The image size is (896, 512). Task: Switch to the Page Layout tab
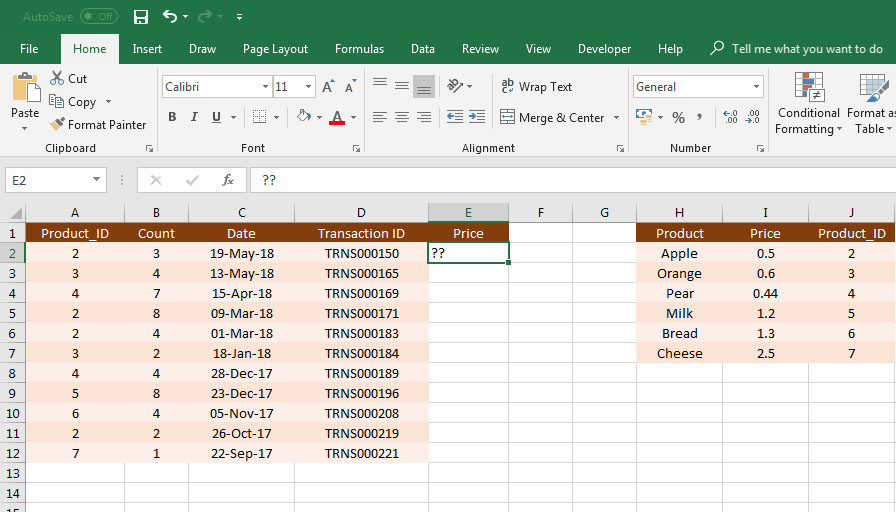click(x=275, y=49)
